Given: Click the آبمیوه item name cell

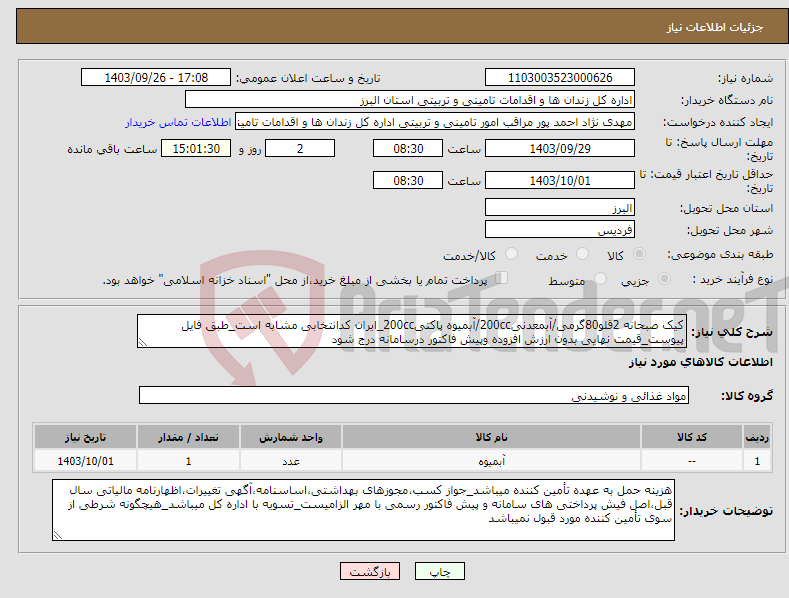Looking at the screenshot, I should (491, 461).
